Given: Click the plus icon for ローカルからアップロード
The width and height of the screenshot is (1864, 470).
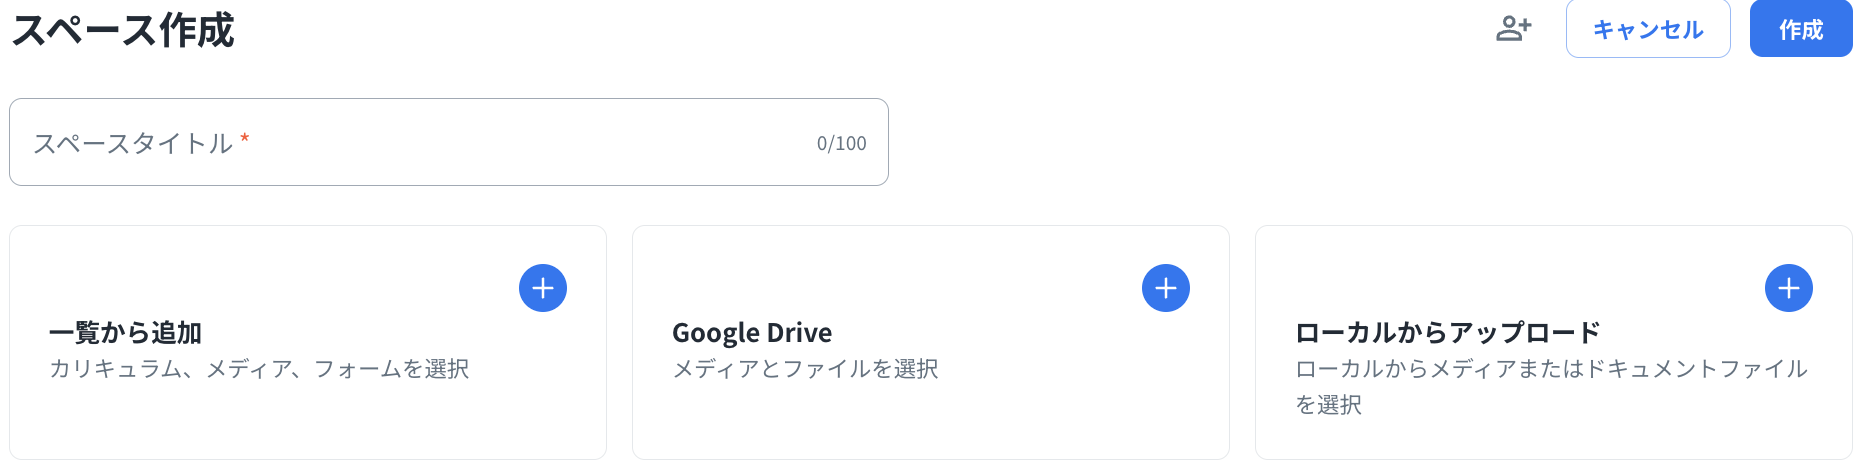Looking at the screenshot, I should [x=1788, y=288].
